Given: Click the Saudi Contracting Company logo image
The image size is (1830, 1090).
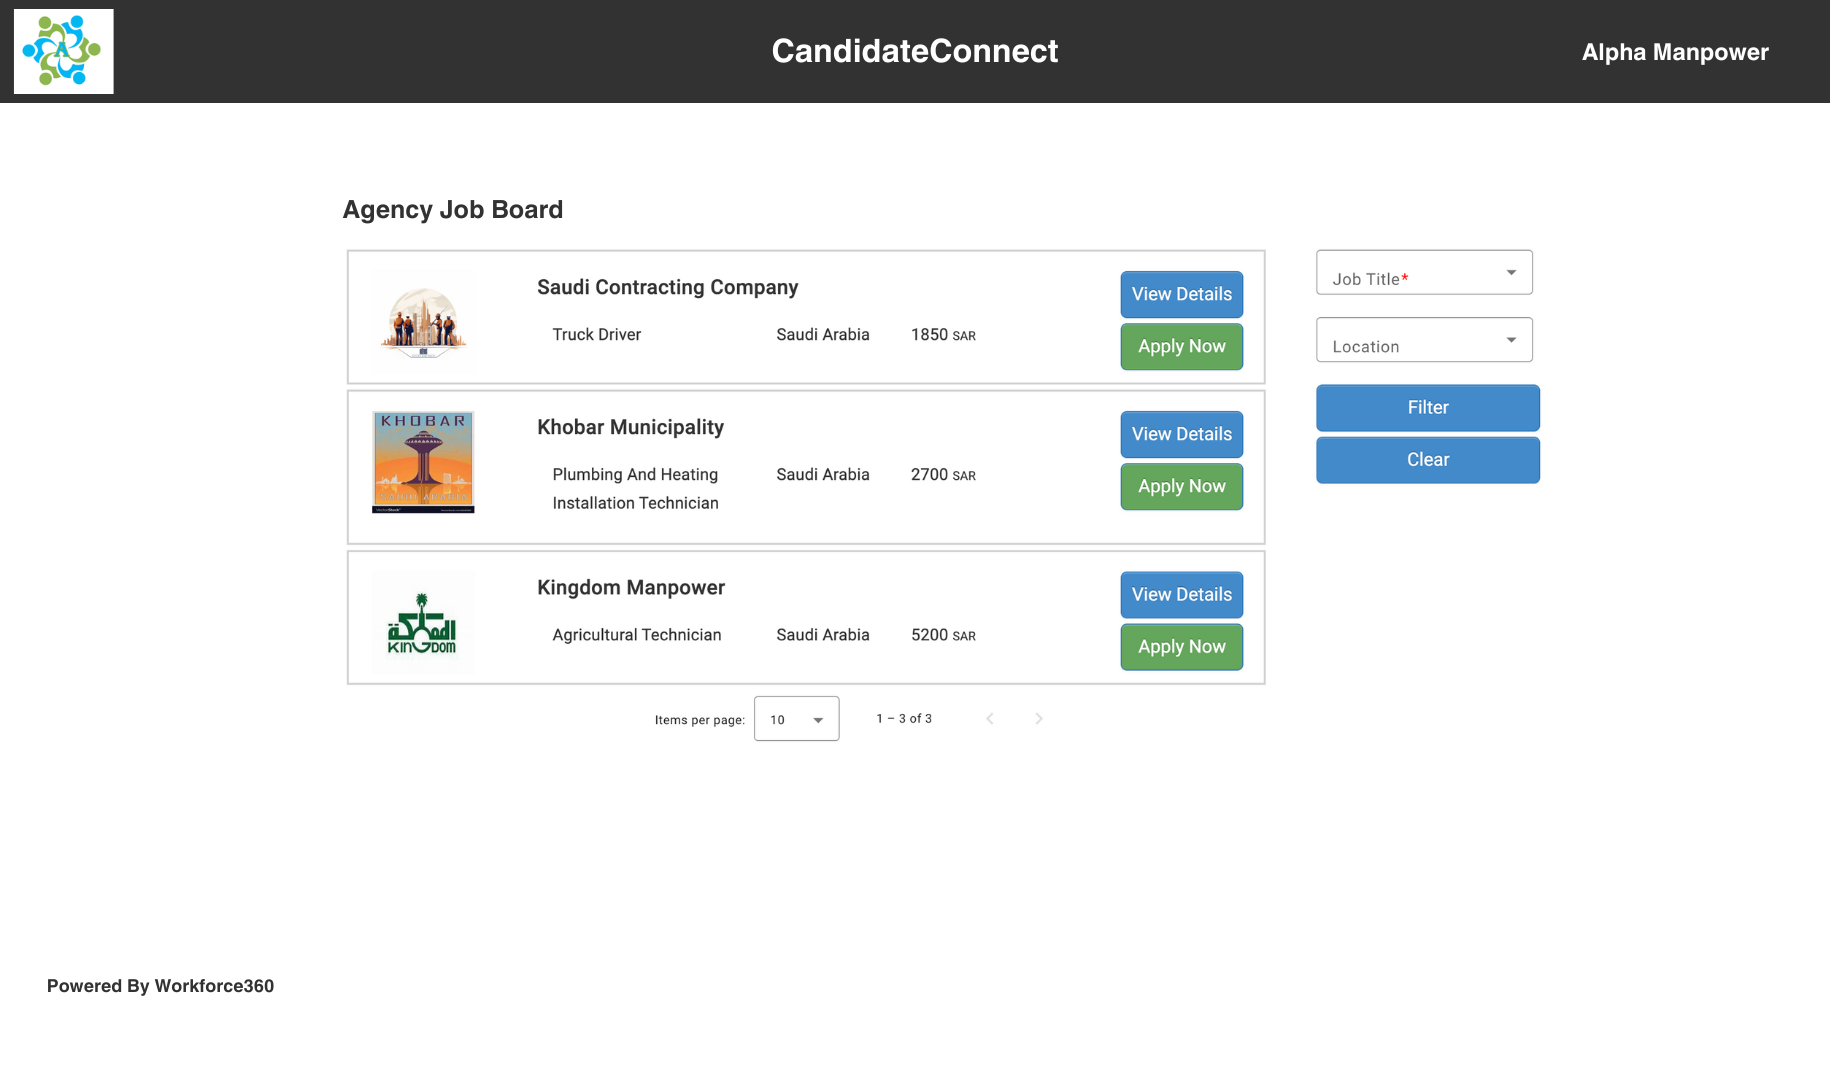Looking at the screenshot, I should tap(423, 320).
